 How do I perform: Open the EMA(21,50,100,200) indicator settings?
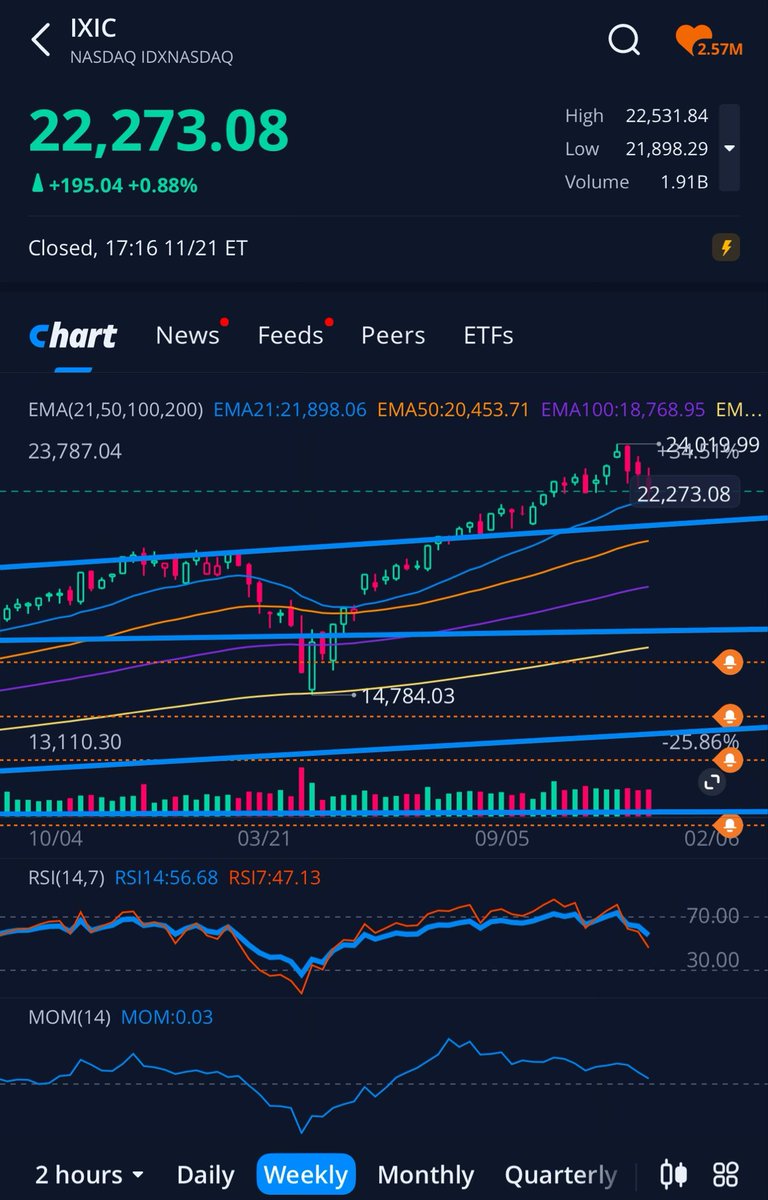click(x=115, y=410)
